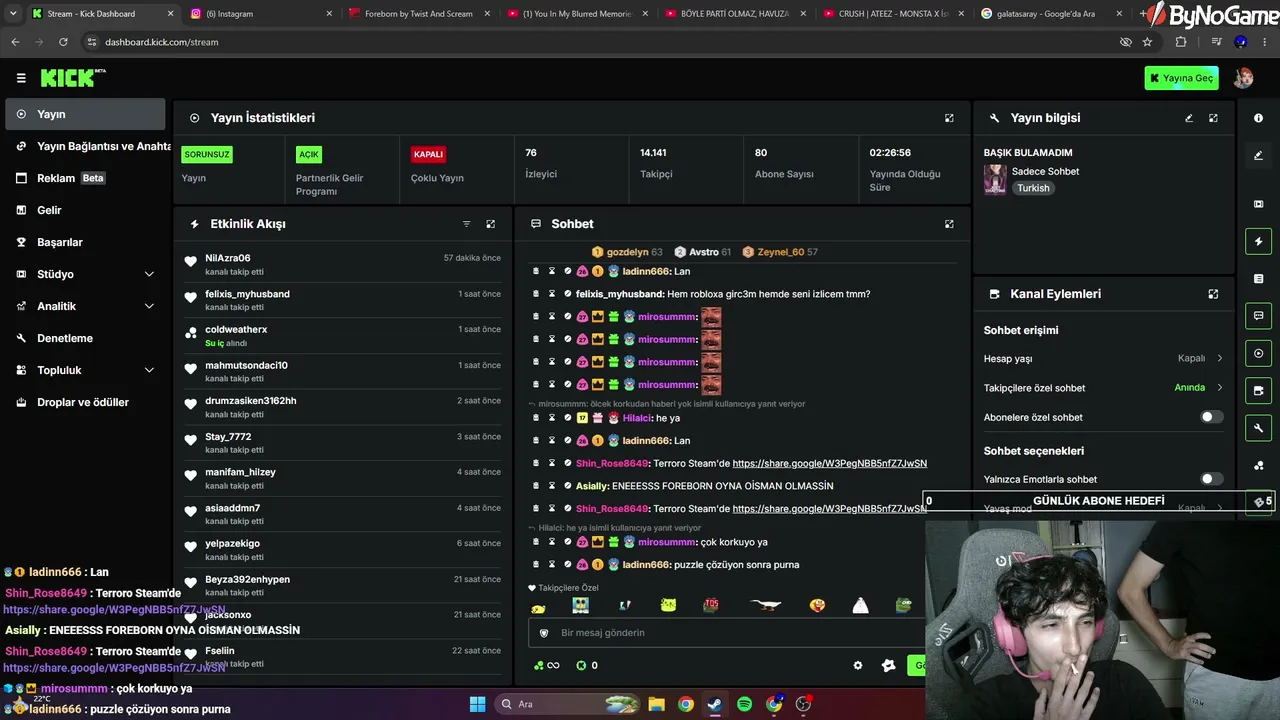Click the gozdelyn top gifter name
The height and width of the screenshot is (720, 1280).
point(627,252)
